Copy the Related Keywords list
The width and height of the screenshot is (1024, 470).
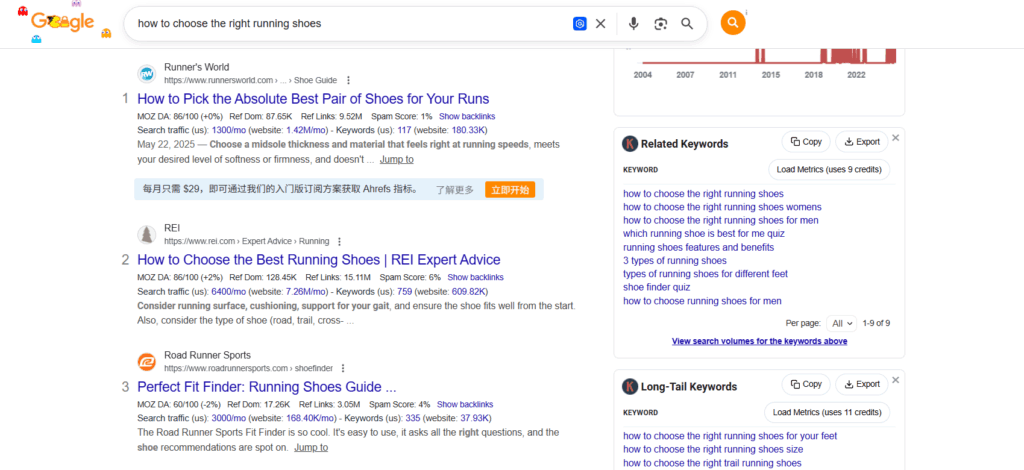tap(804, 142)
